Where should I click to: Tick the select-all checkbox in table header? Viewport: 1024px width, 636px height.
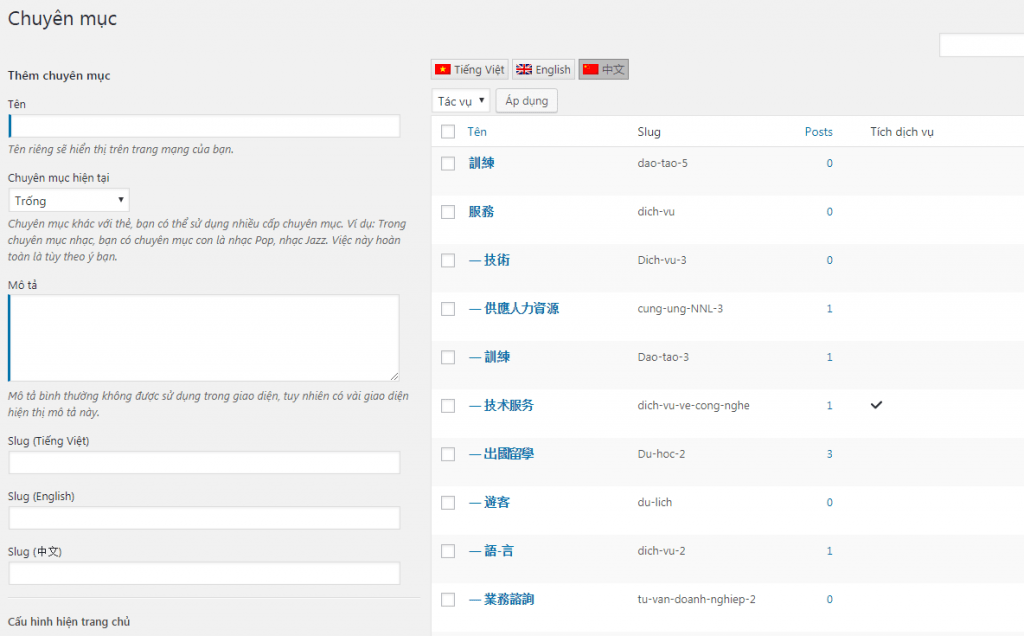tap(448, 132)
